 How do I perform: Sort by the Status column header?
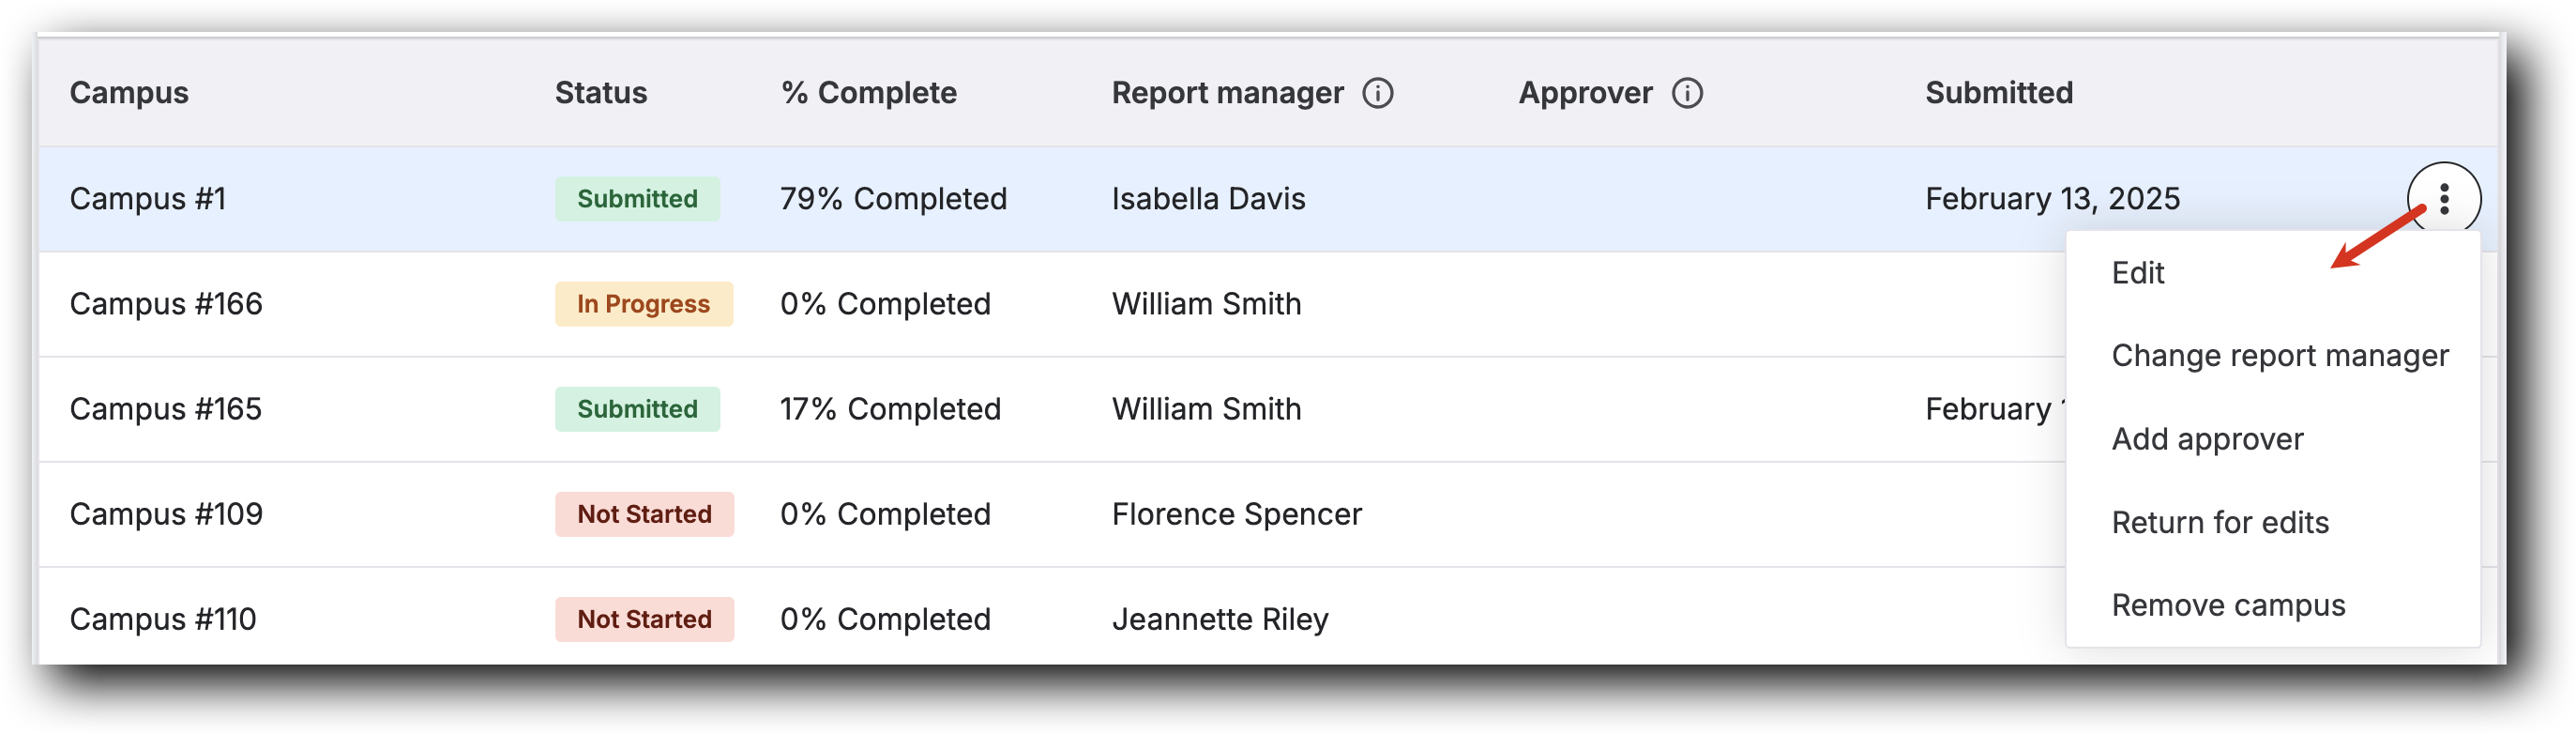tap(601, 92)
